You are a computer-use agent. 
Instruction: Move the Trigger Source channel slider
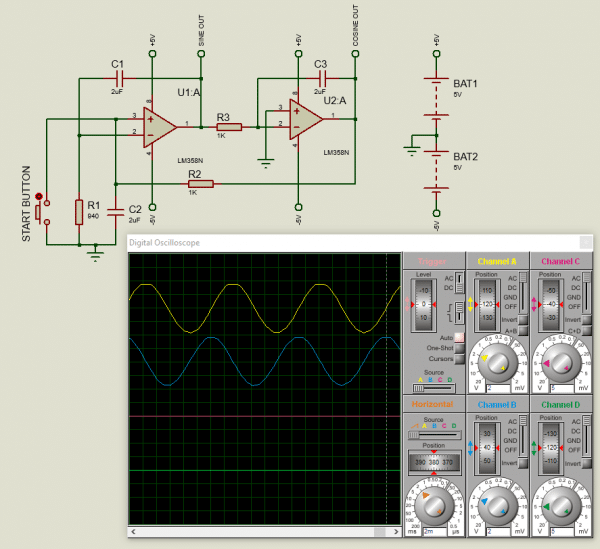(x=434, y=388)
